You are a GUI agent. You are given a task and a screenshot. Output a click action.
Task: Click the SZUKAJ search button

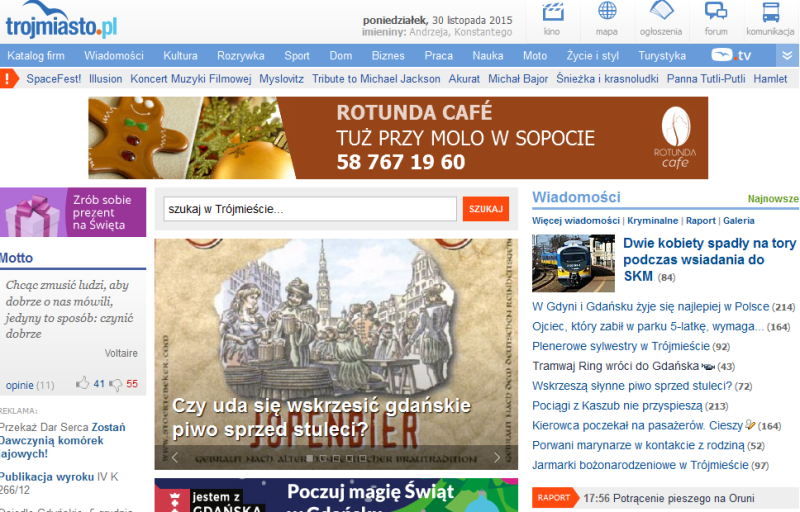pyautogui.click(x=486, y=209)
